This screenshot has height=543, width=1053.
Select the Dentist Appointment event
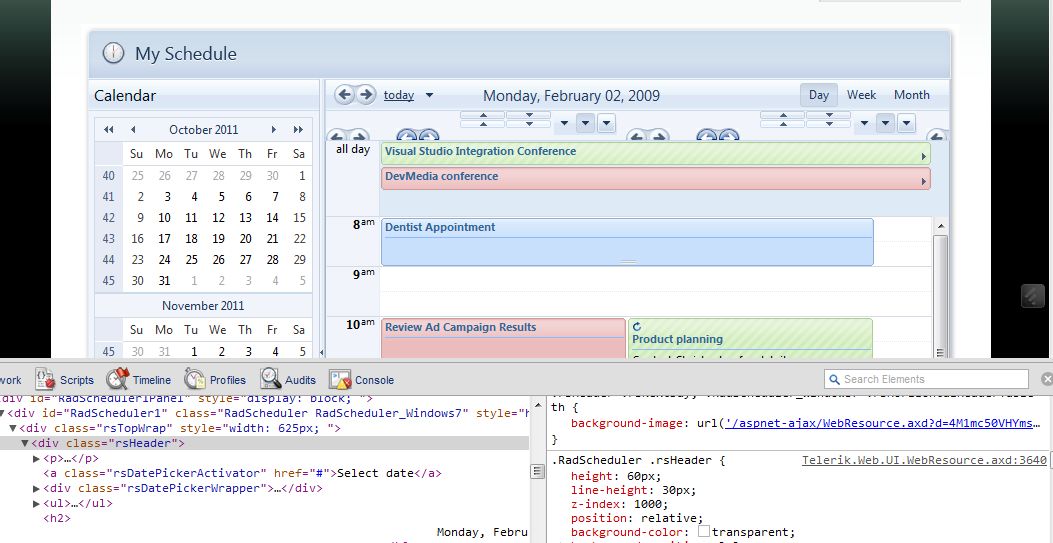coord(627,242)
